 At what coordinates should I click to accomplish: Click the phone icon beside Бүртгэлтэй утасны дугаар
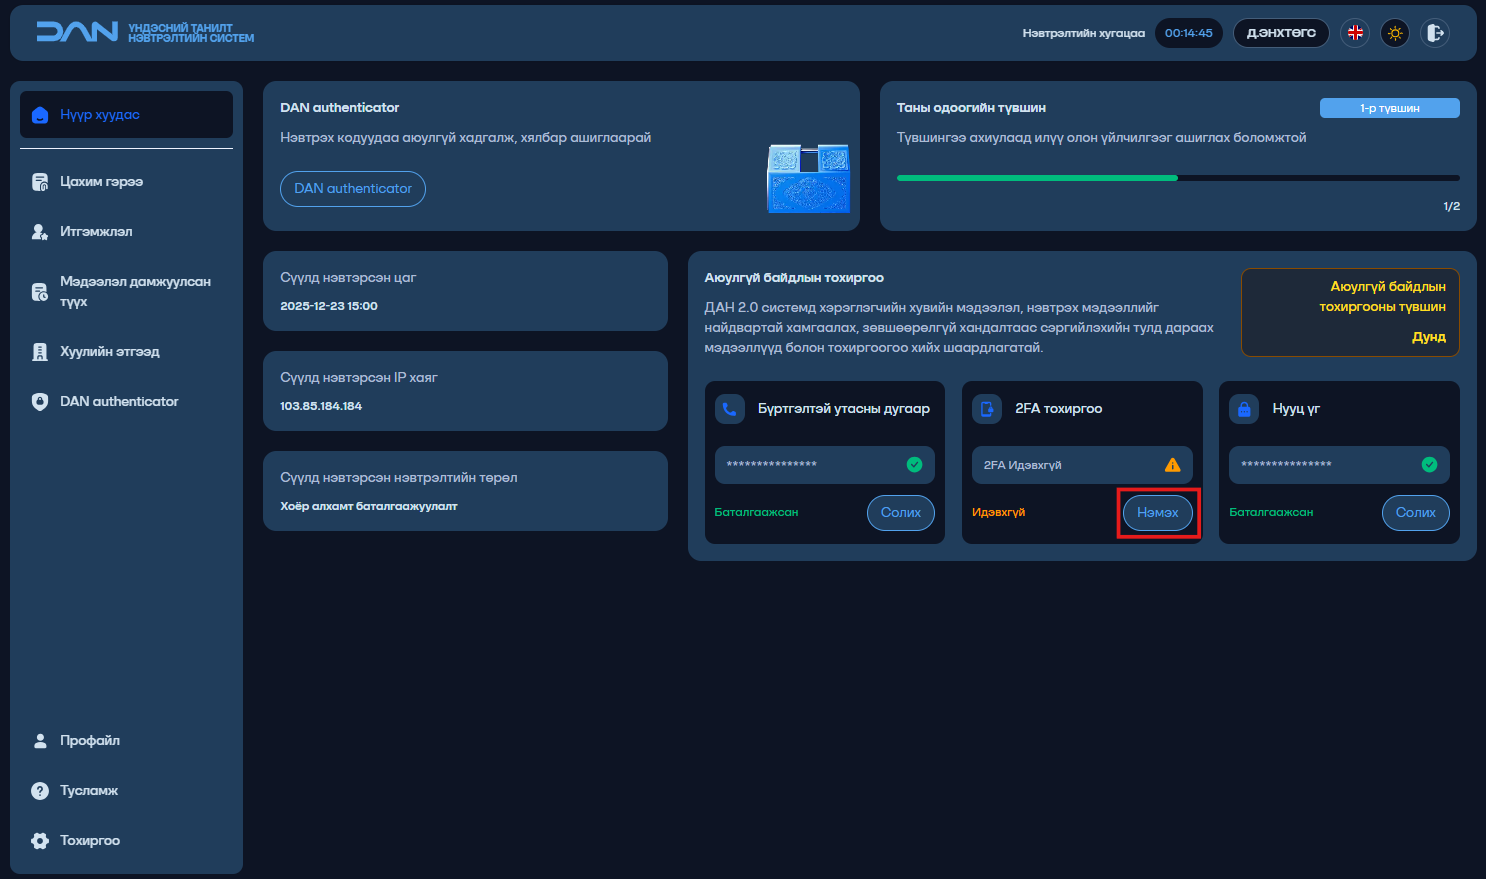coord(730,409)
